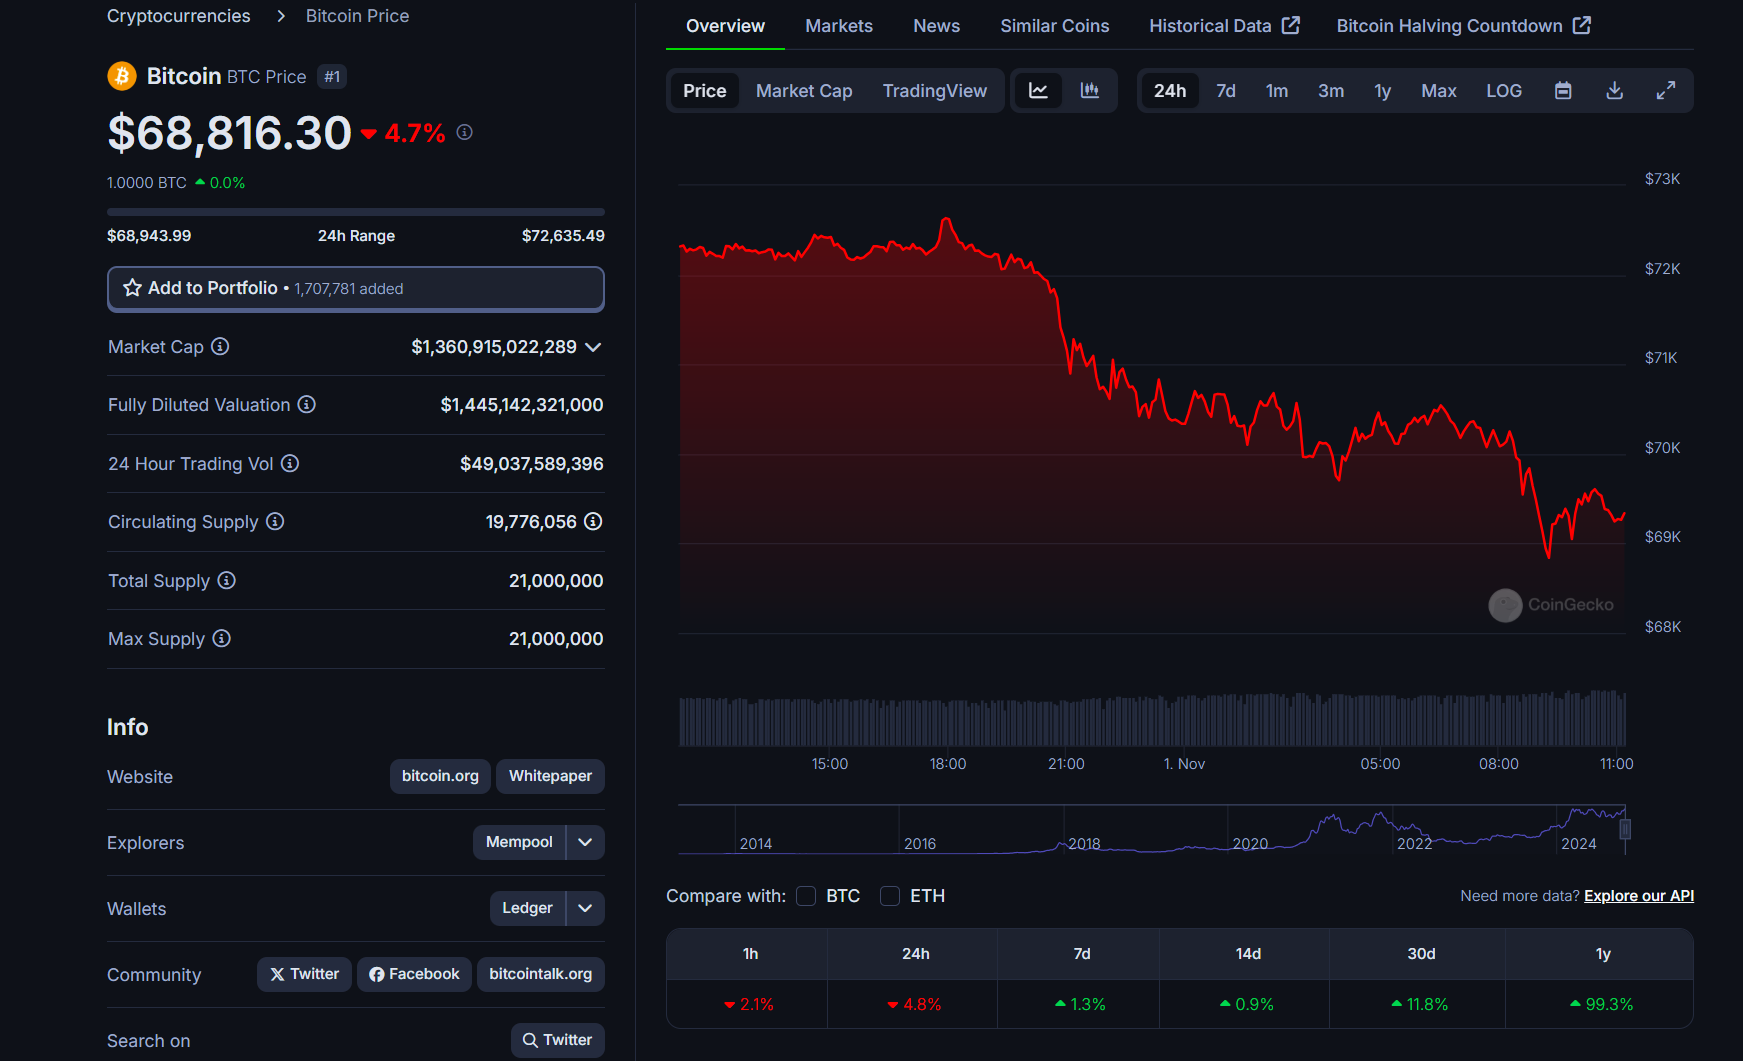The image size is (1743, 1061).
Task: Expand the Market Cap details chevron
Action: pyautogui.click(x=593, y=347)
